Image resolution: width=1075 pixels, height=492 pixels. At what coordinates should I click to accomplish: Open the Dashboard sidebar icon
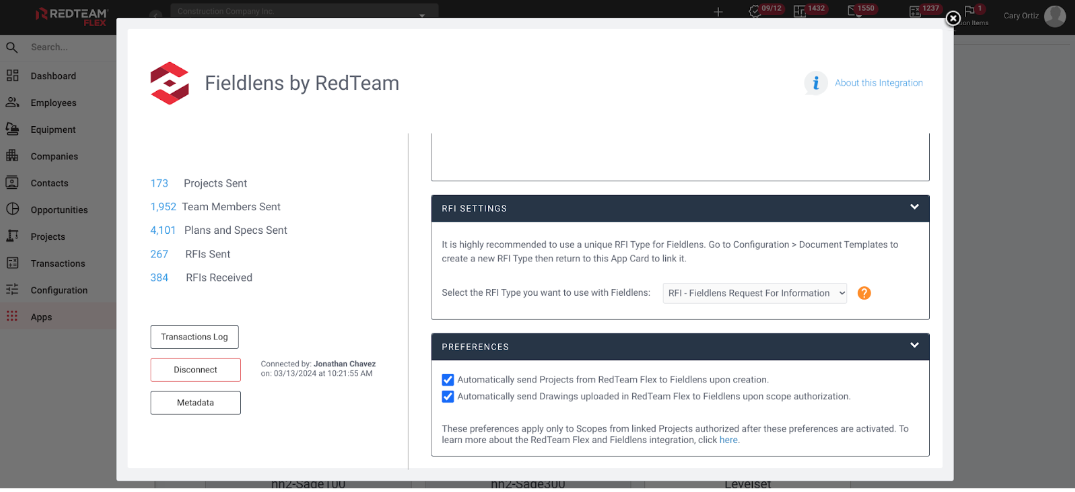point(12,76)
